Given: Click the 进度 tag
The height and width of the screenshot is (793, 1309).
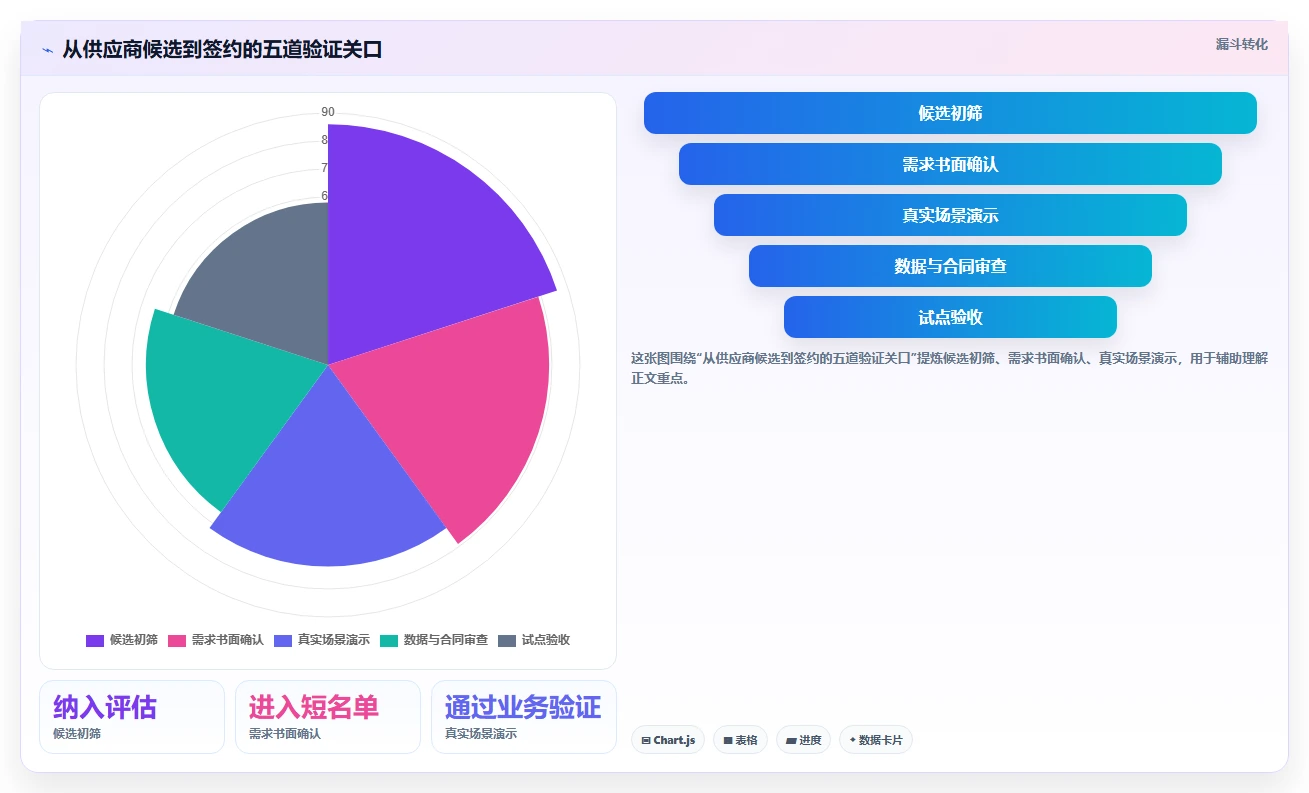Looking at the screenshot, I should coord(803,740).
